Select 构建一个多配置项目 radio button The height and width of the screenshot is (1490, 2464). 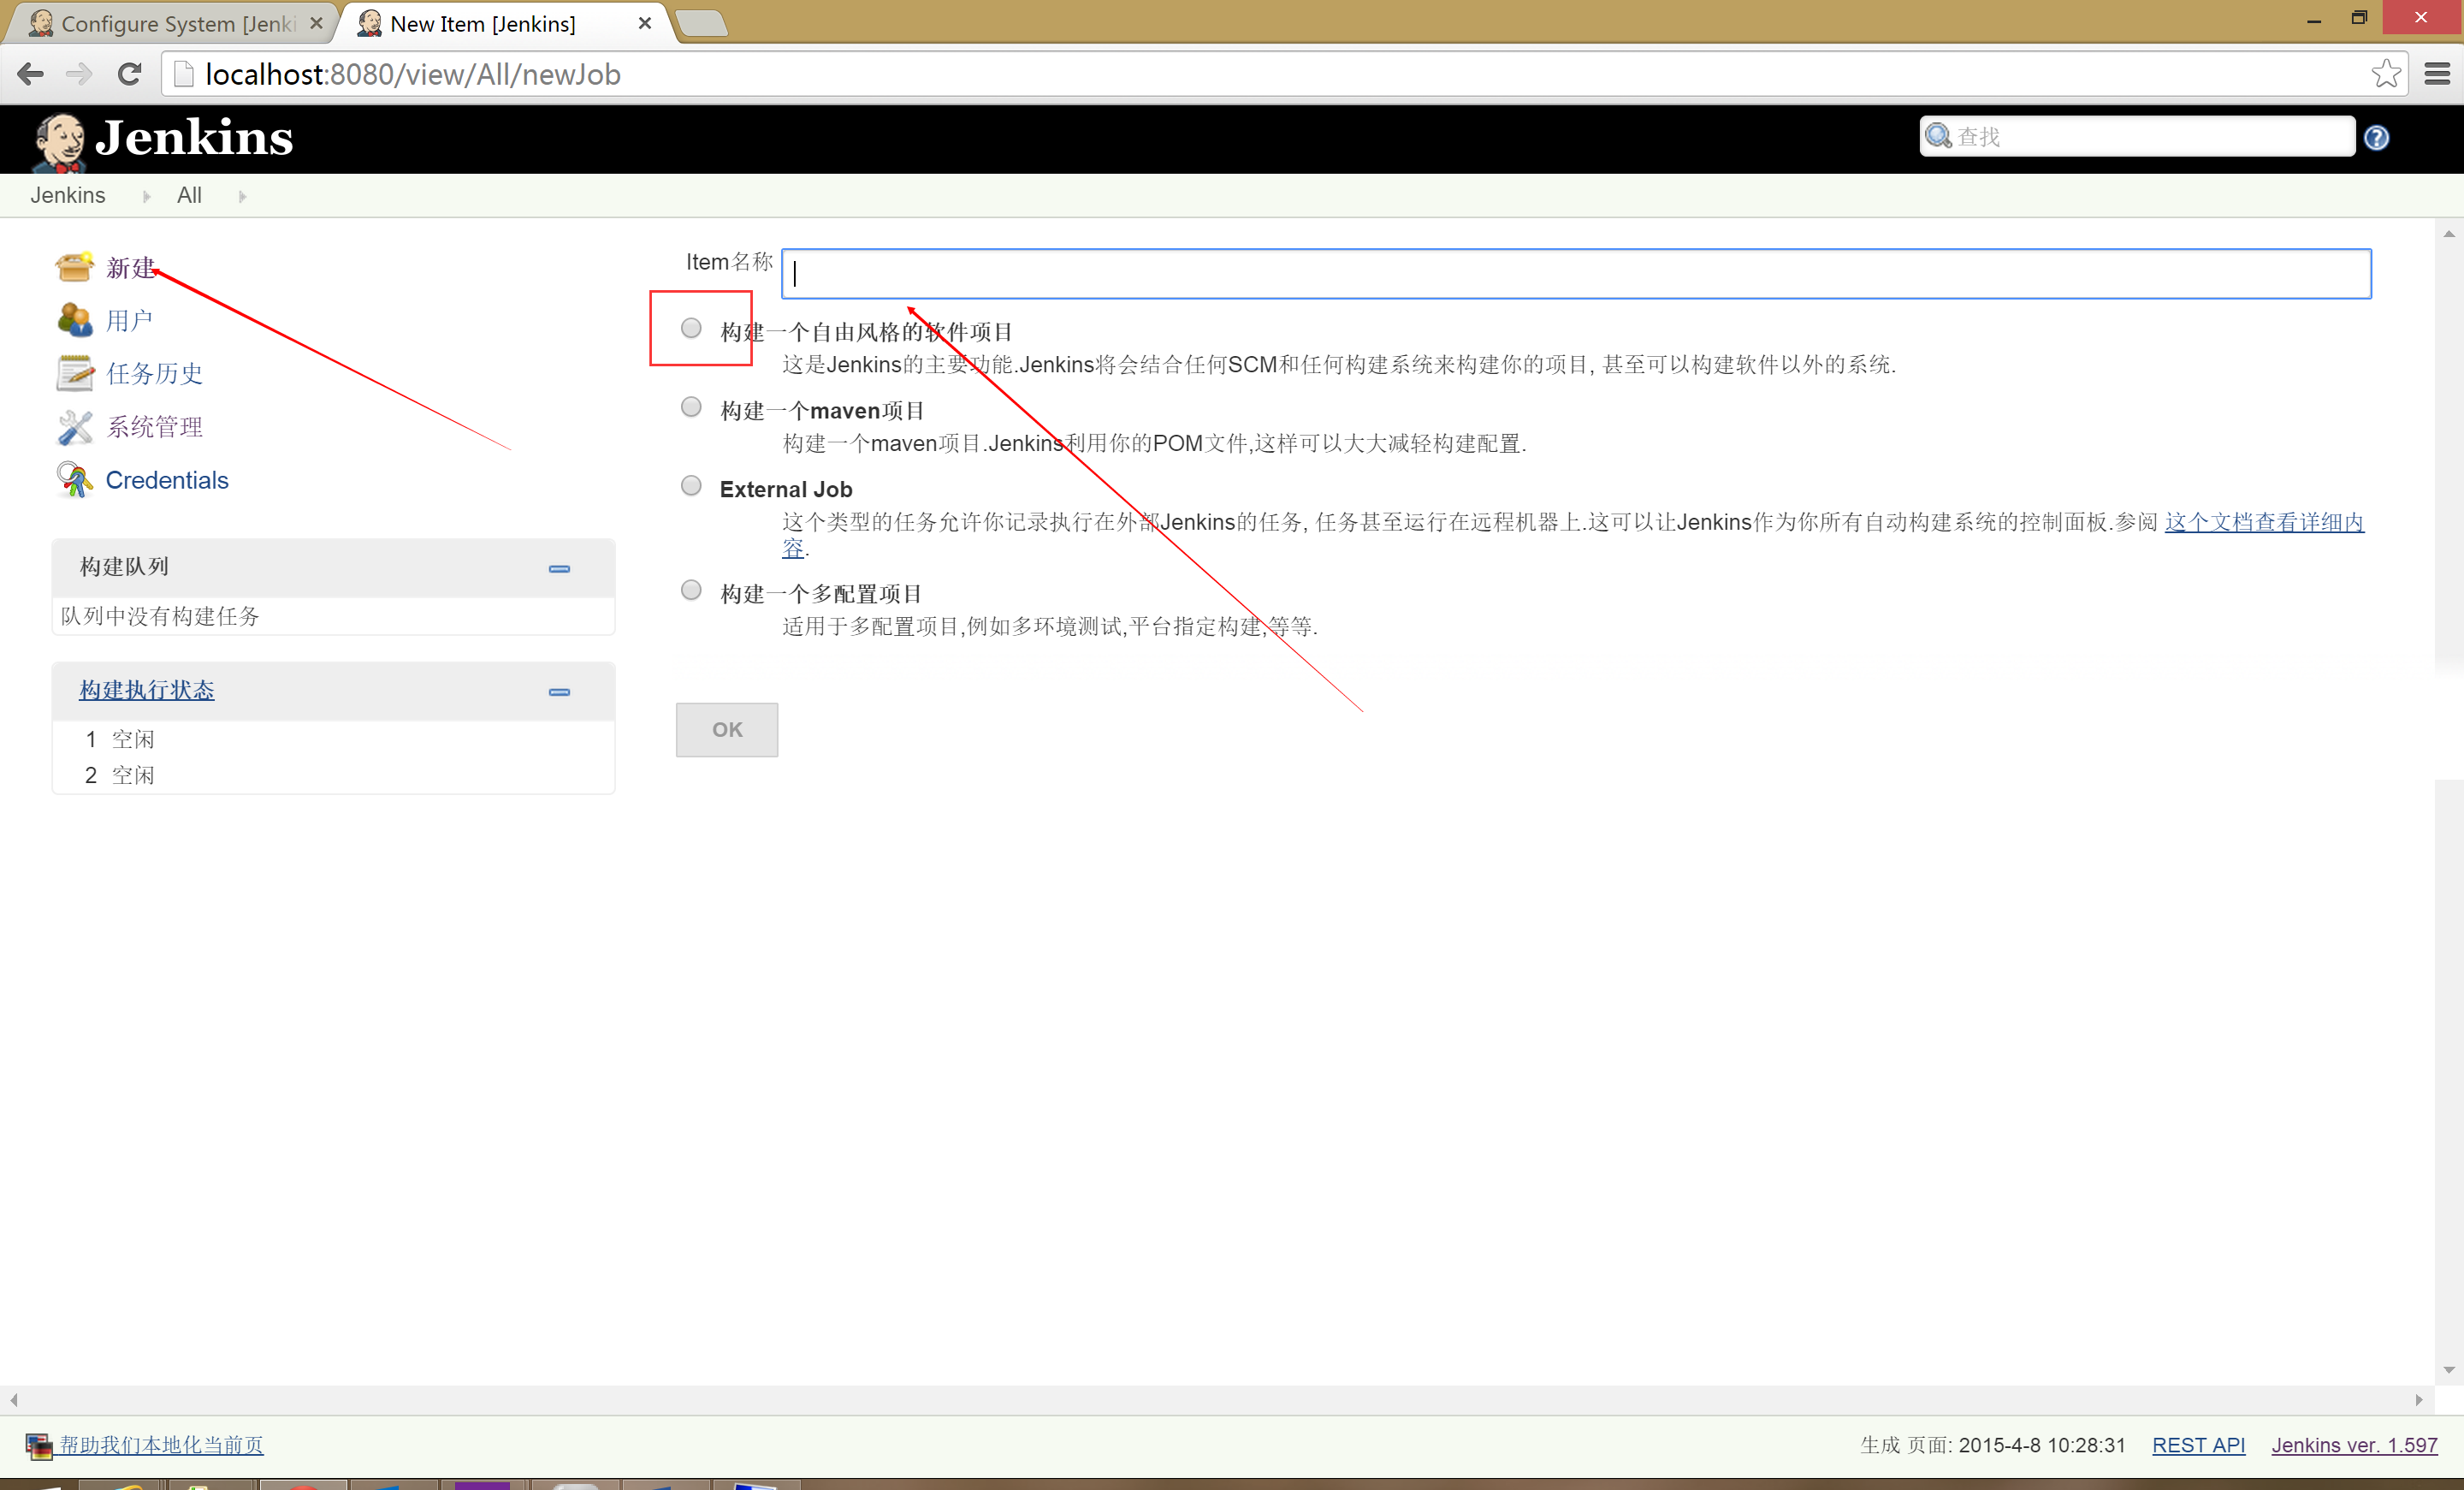click(691, 590)
